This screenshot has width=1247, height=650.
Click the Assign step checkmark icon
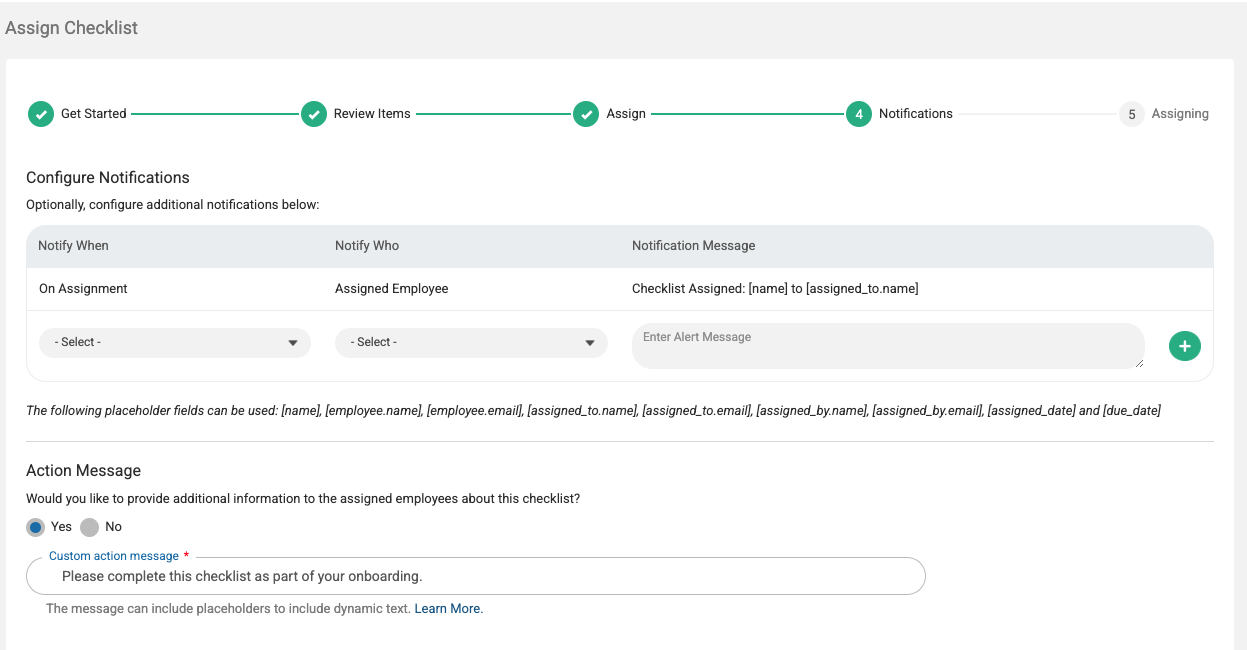click(586, 114)
